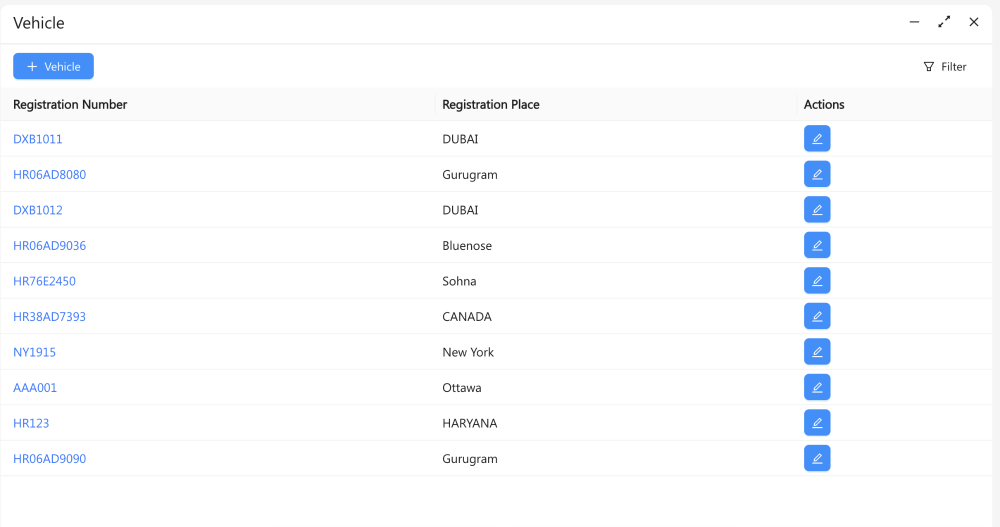Open vehicle link HR38AD7393
1000x527 pixels.
[49, 317]
